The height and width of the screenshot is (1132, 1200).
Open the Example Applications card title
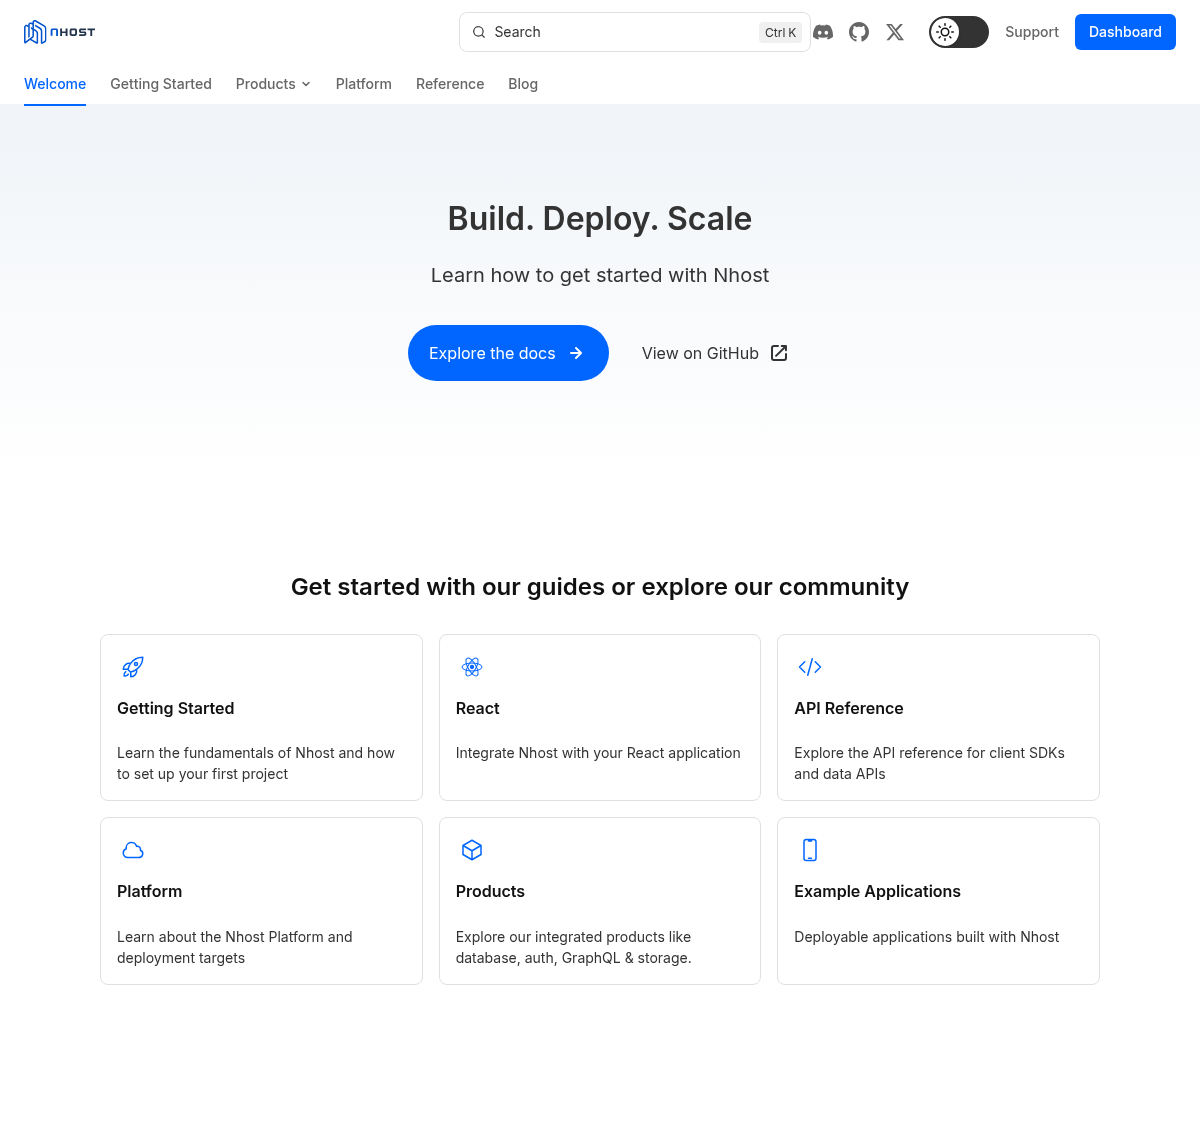pyautogui.click(x=877, y=891)
